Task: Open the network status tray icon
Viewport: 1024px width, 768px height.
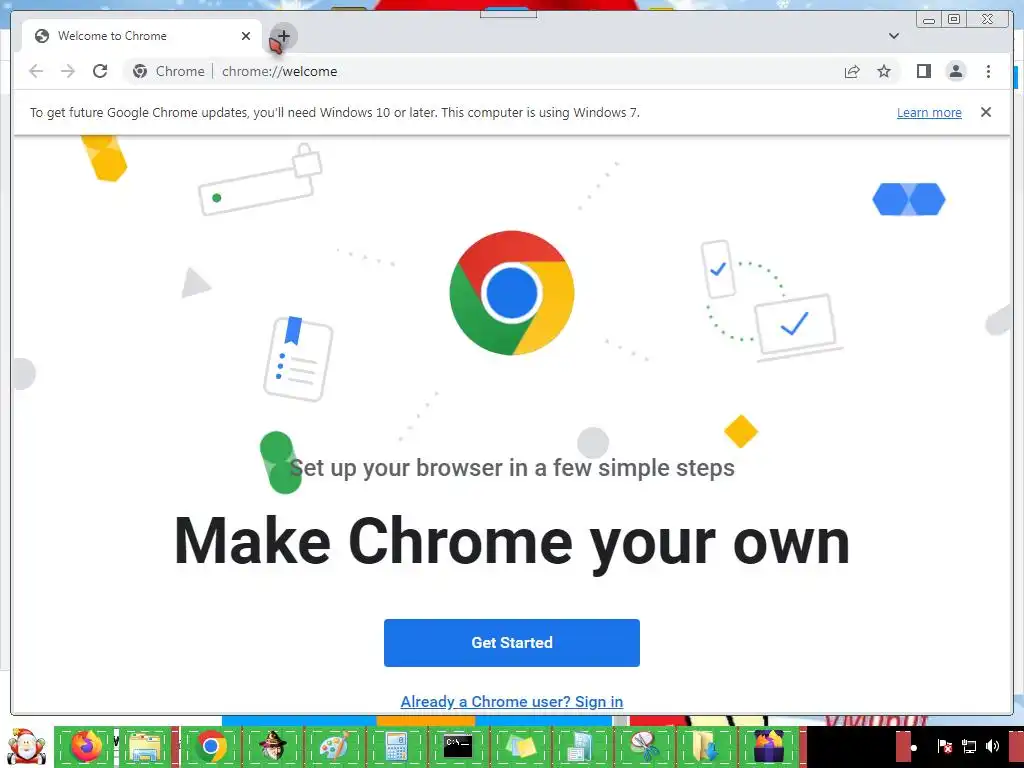Action: click(969, 746)
